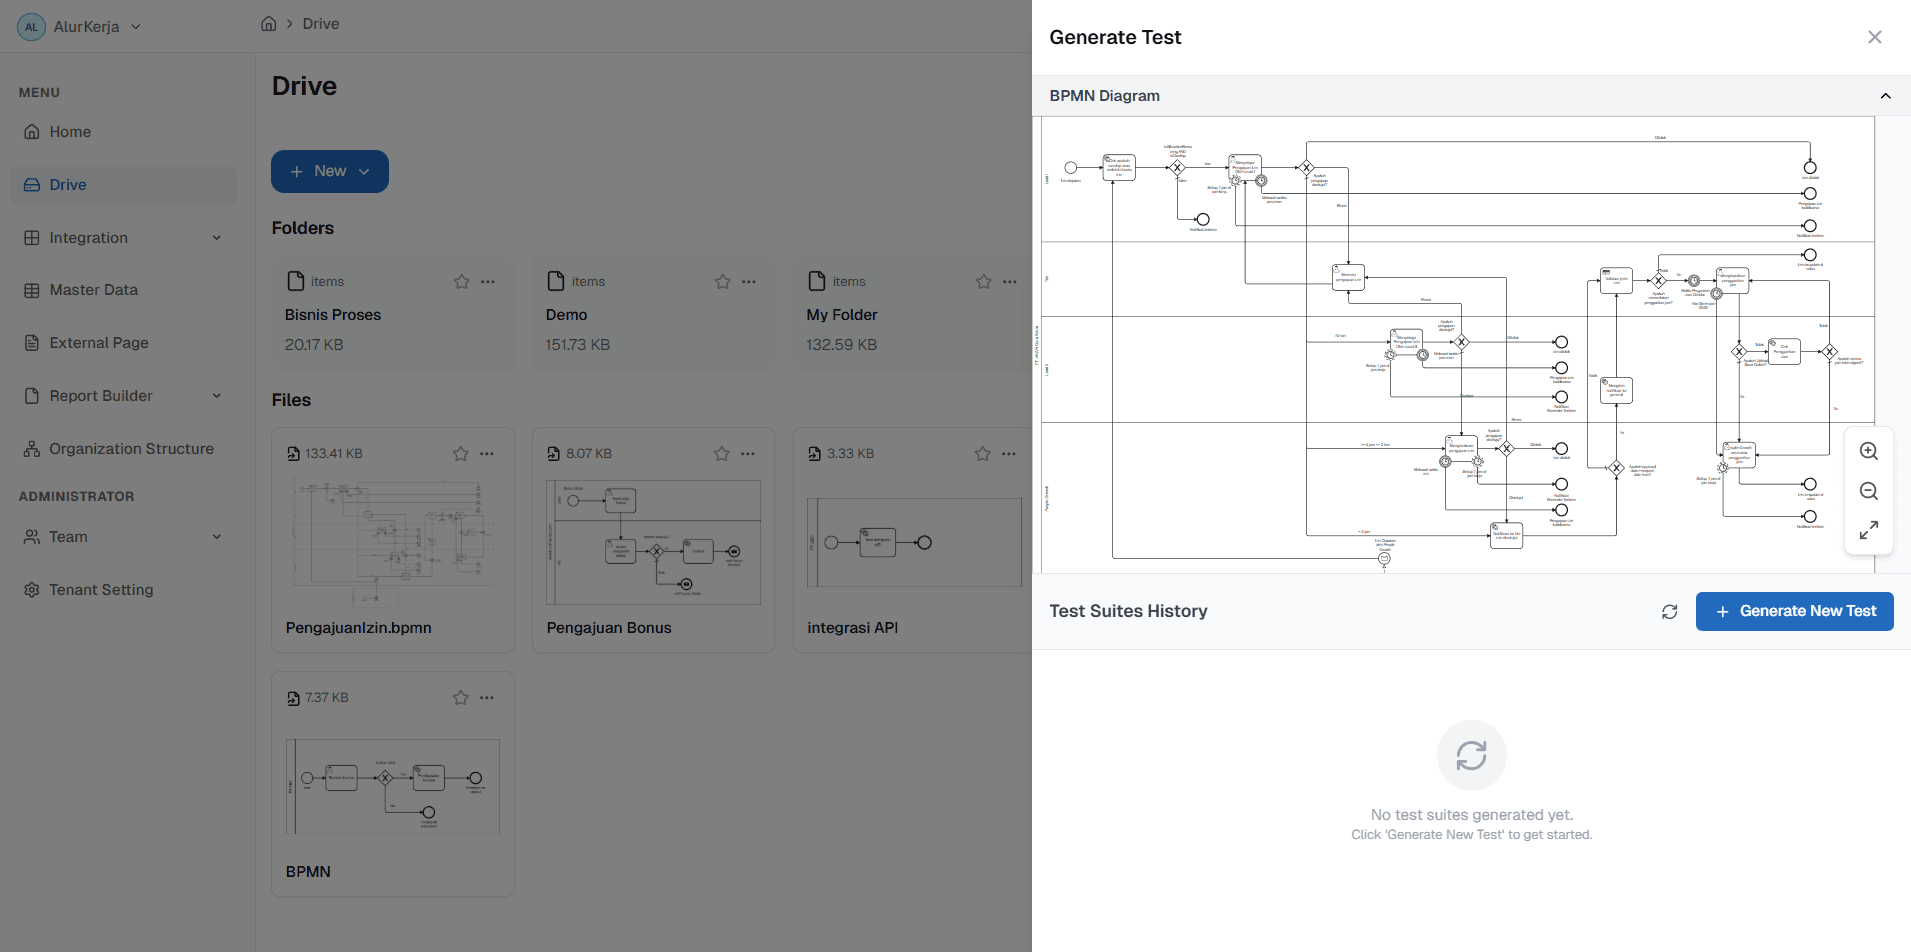The height and width of the screenshot is (952, 1911).
Task: Collapse the BPMN Diagram section
Action: pos(1885,95)
